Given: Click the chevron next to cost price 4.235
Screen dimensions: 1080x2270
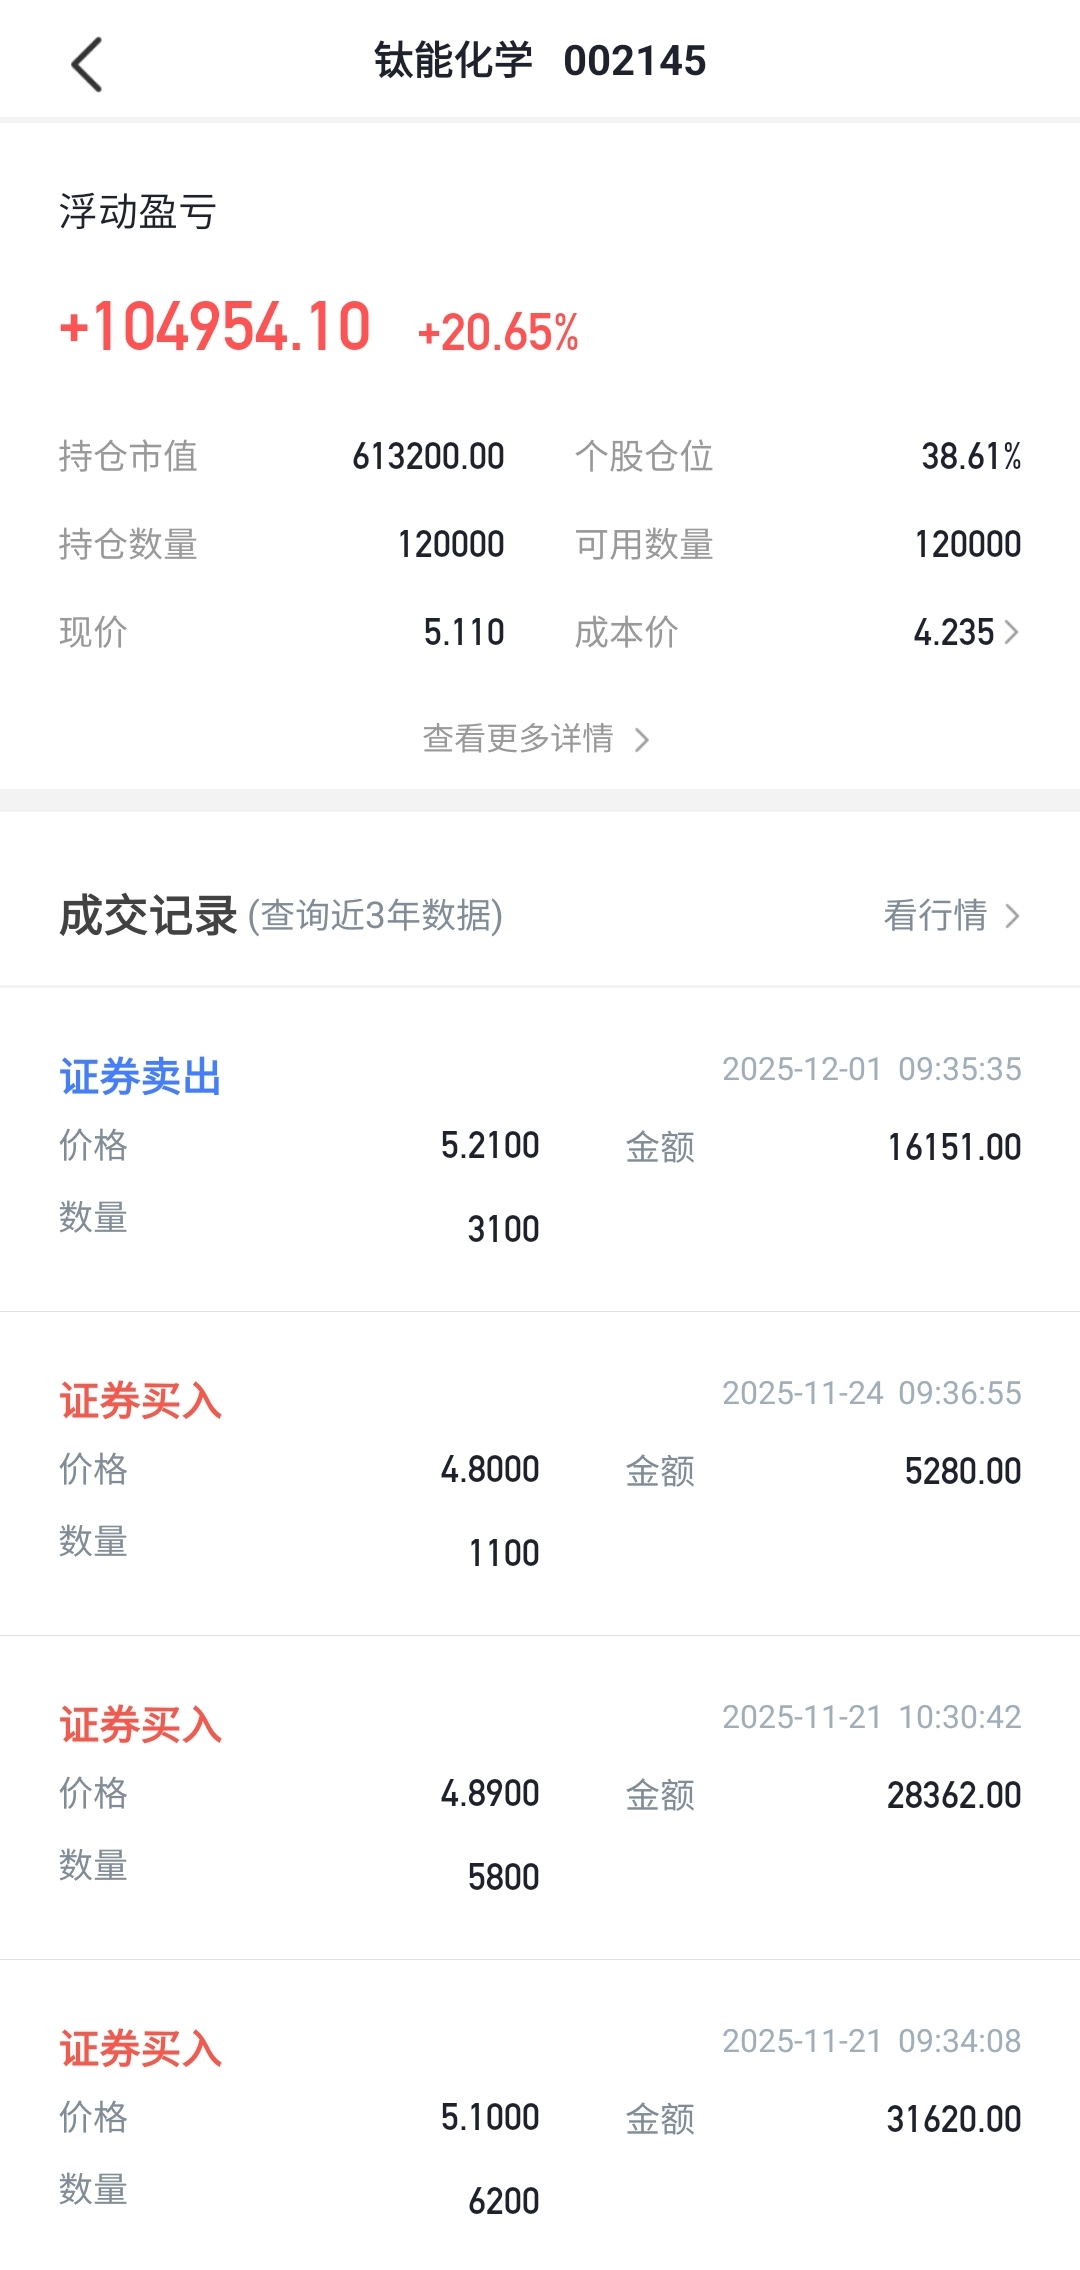Looking at the screenshot, I should pos(1011,632).
